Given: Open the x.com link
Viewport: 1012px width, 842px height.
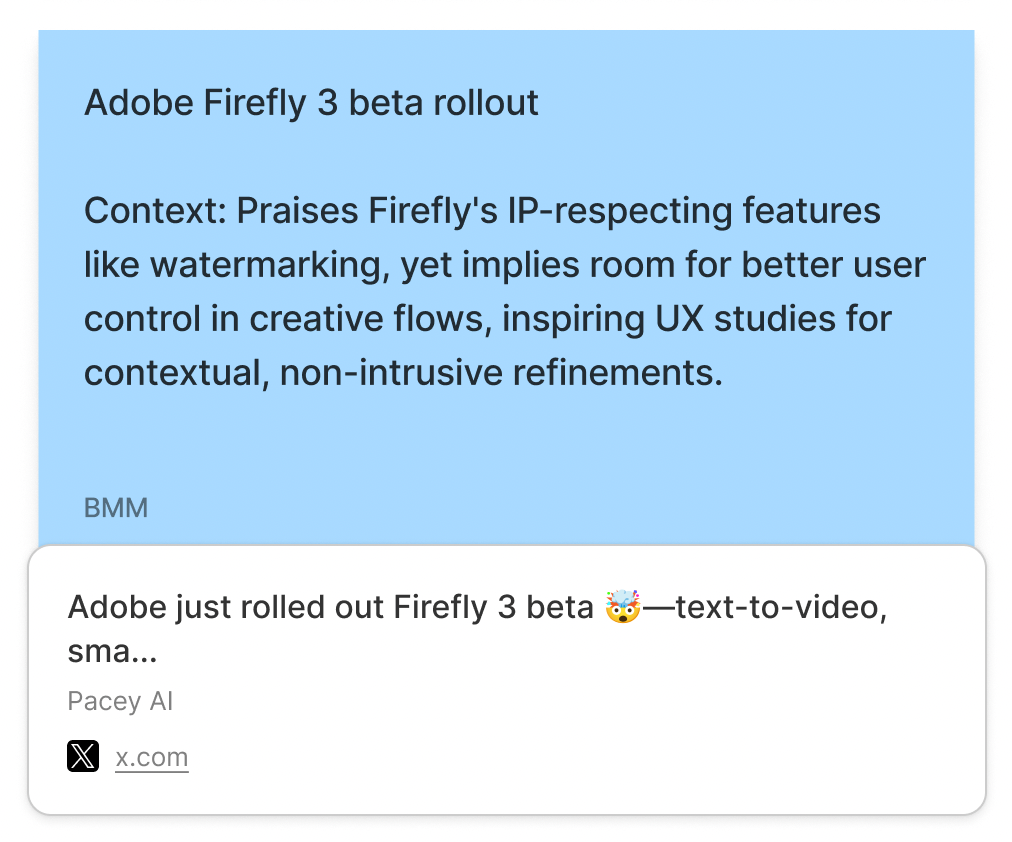Looking at the screenshot, I should (x=152, y=758).
